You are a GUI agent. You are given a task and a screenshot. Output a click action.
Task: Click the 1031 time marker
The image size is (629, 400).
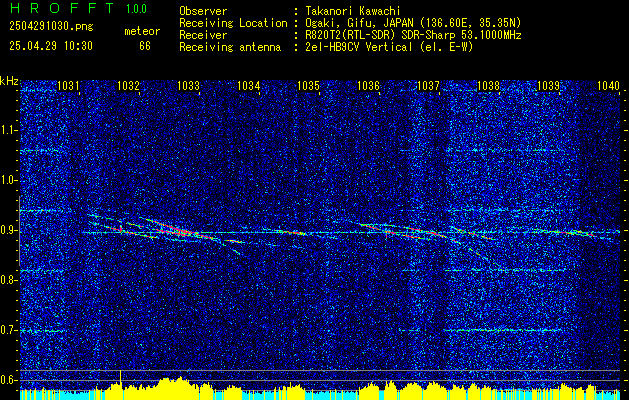click(68, 85)
